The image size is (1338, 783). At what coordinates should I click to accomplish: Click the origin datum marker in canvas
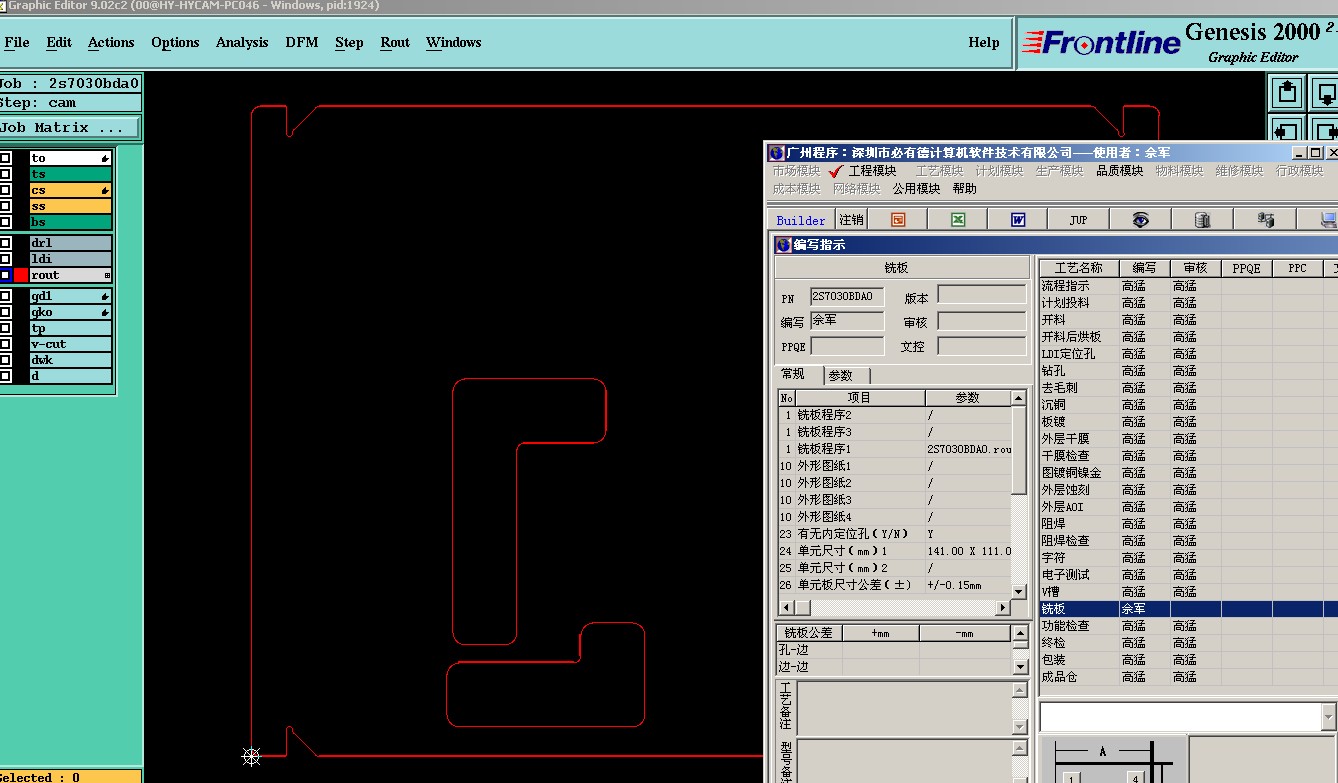(x=251, y=756)
